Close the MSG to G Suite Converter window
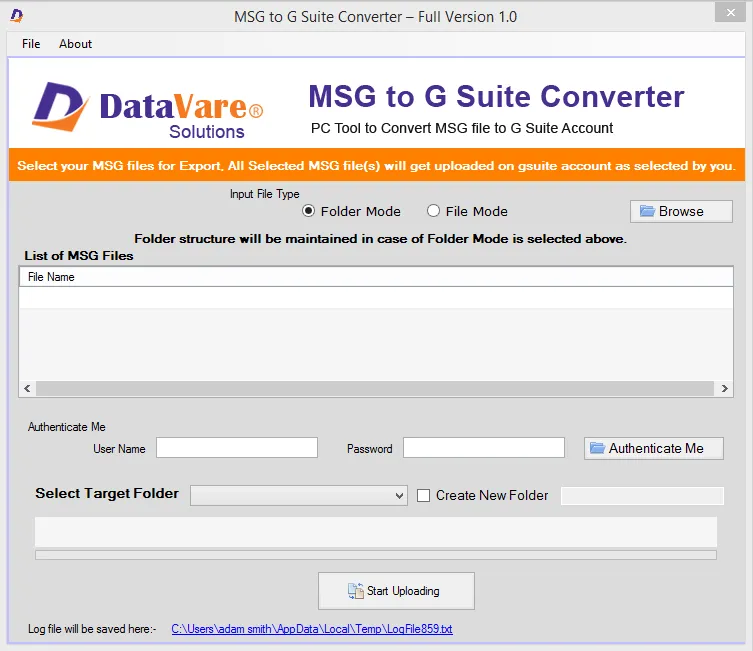The height and width of the screenshot is (651, 753). click(730, 12)
